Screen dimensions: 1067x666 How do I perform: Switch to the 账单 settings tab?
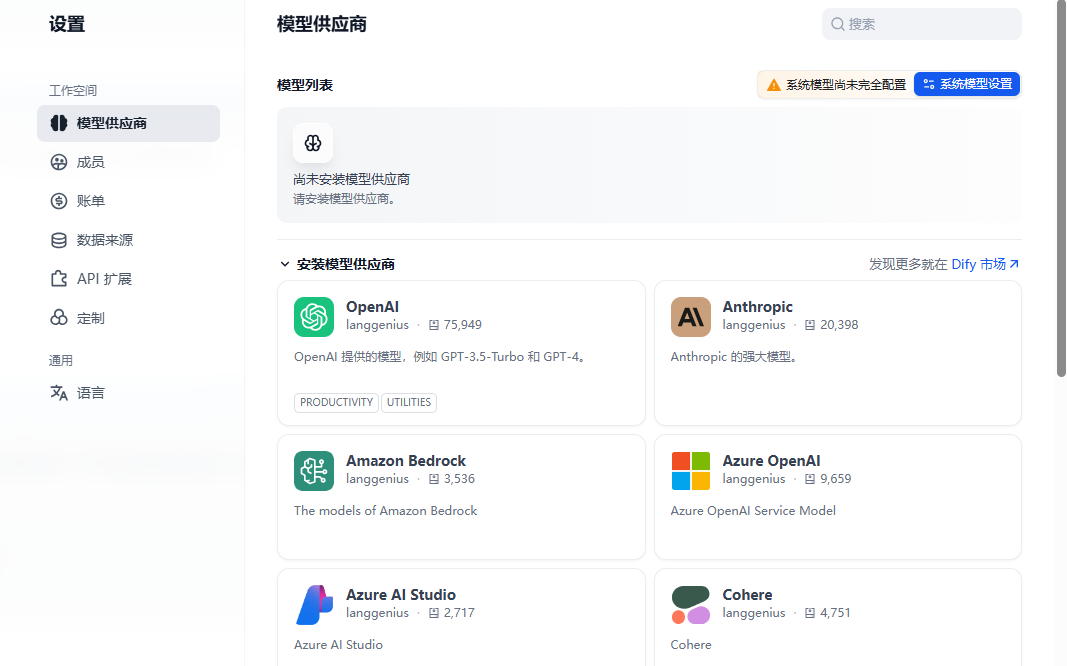coord(129,201)
